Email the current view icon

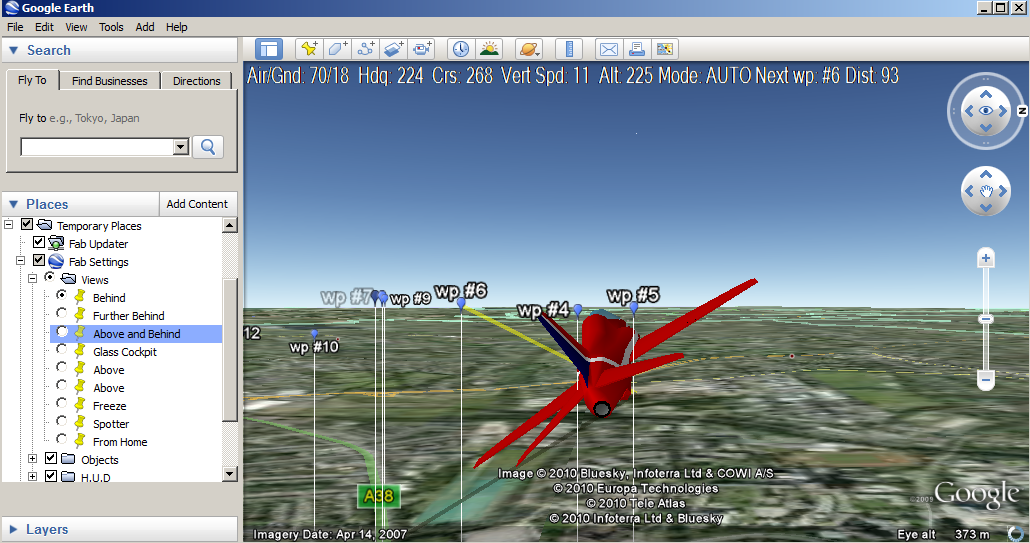pos(609,49)
